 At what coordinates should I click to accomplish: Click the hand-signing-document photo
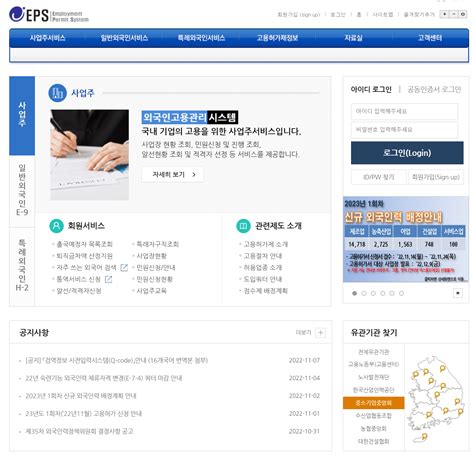89,155
